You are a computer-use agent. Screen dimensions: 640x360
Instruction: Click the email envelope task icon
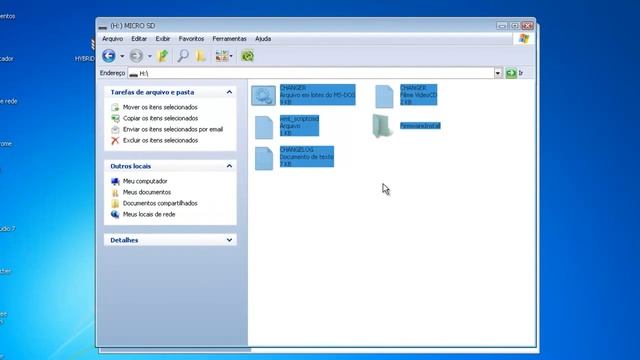115,129
